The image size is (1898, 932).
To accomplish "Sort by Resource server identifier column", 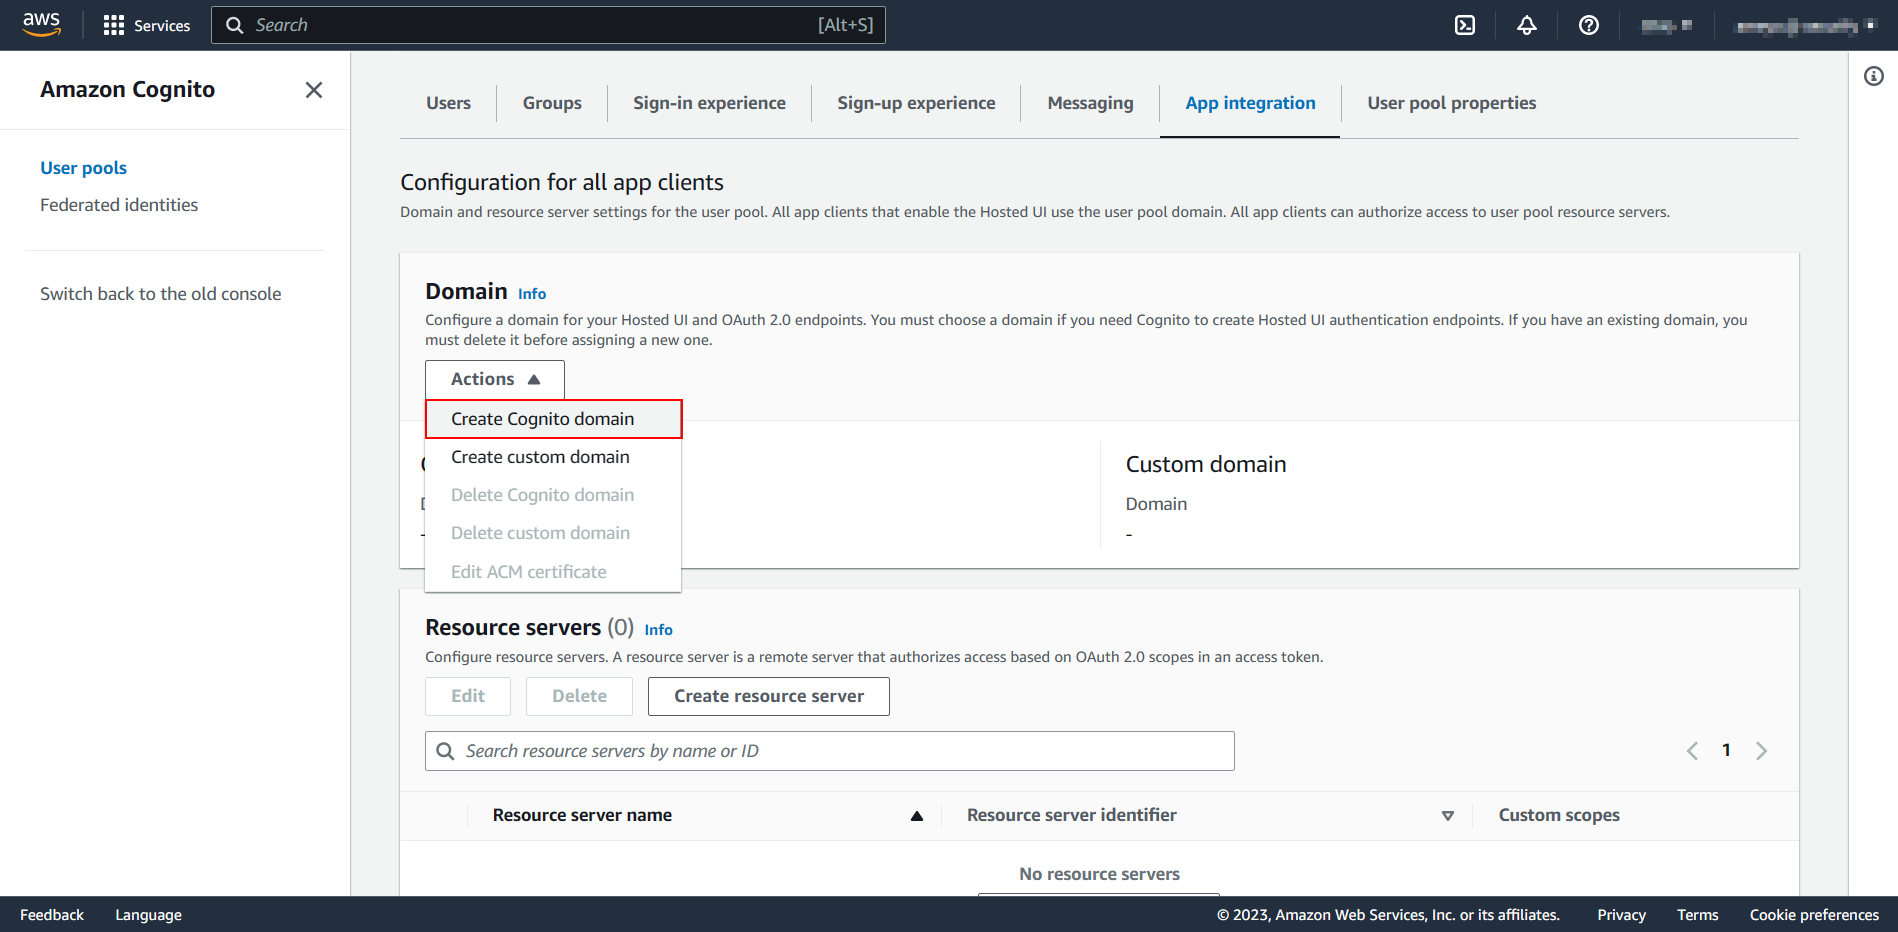I will point(1447,816).
